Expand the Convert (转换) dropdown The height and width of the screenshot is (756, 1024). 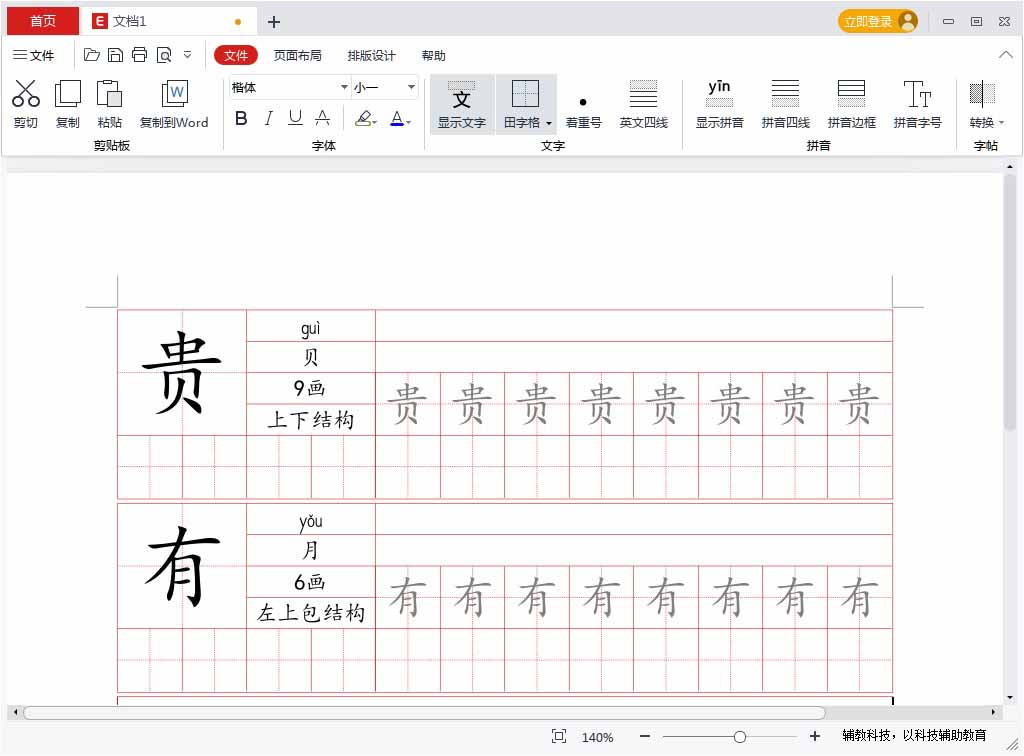(x=1001, y=123)
